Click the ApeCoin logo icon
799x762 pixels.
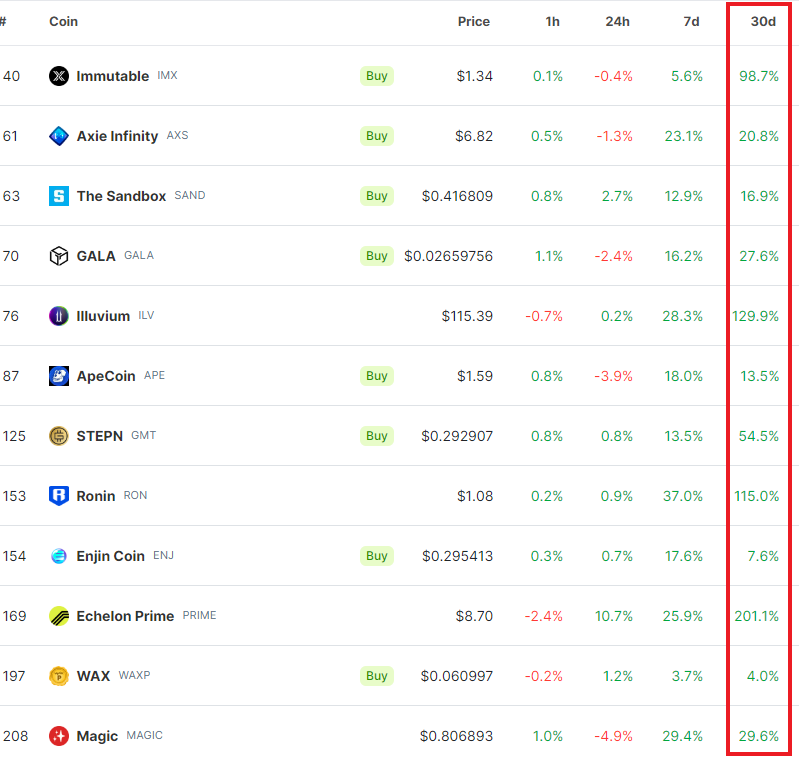pyautogui.click(x=59, y=376)
